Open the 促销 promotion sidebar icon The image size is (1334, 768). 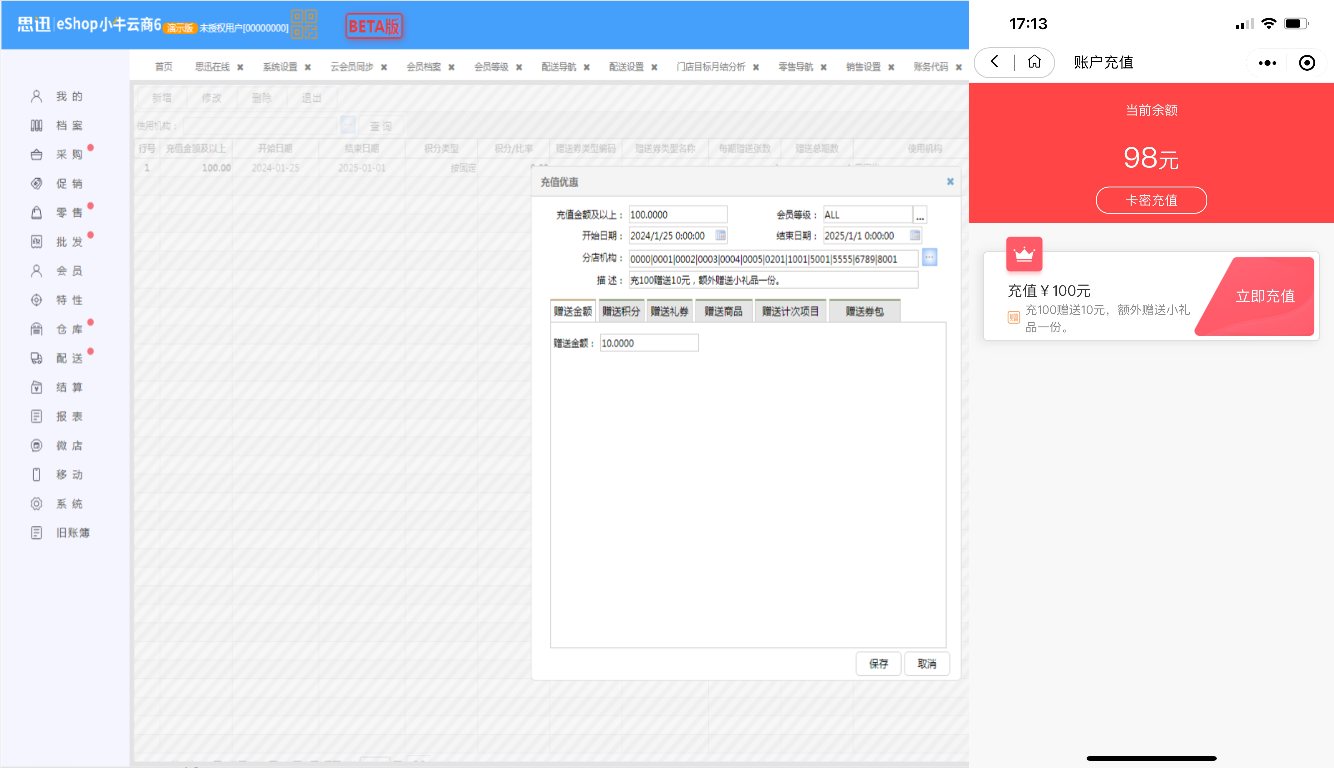tap(37, 184)
